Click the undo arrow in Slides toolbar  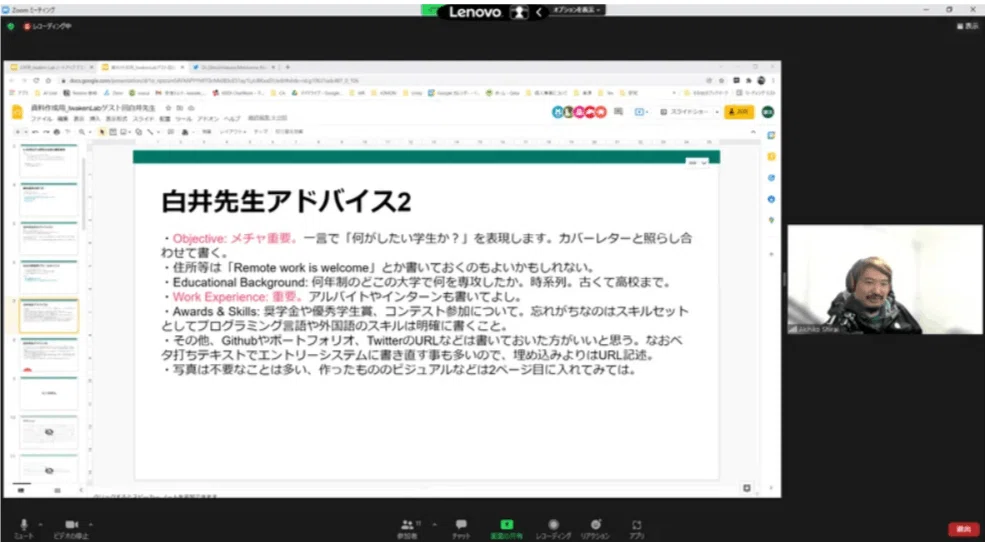35,132
